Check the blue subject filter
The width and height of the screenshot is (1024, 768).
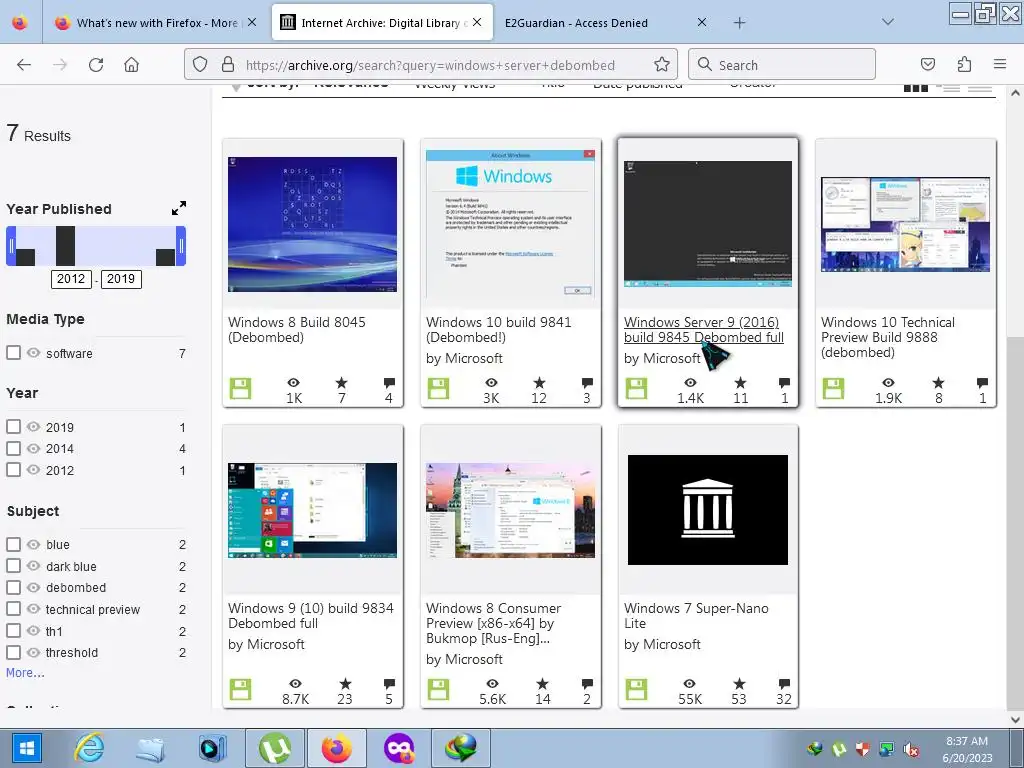click(x=13, y=544)
